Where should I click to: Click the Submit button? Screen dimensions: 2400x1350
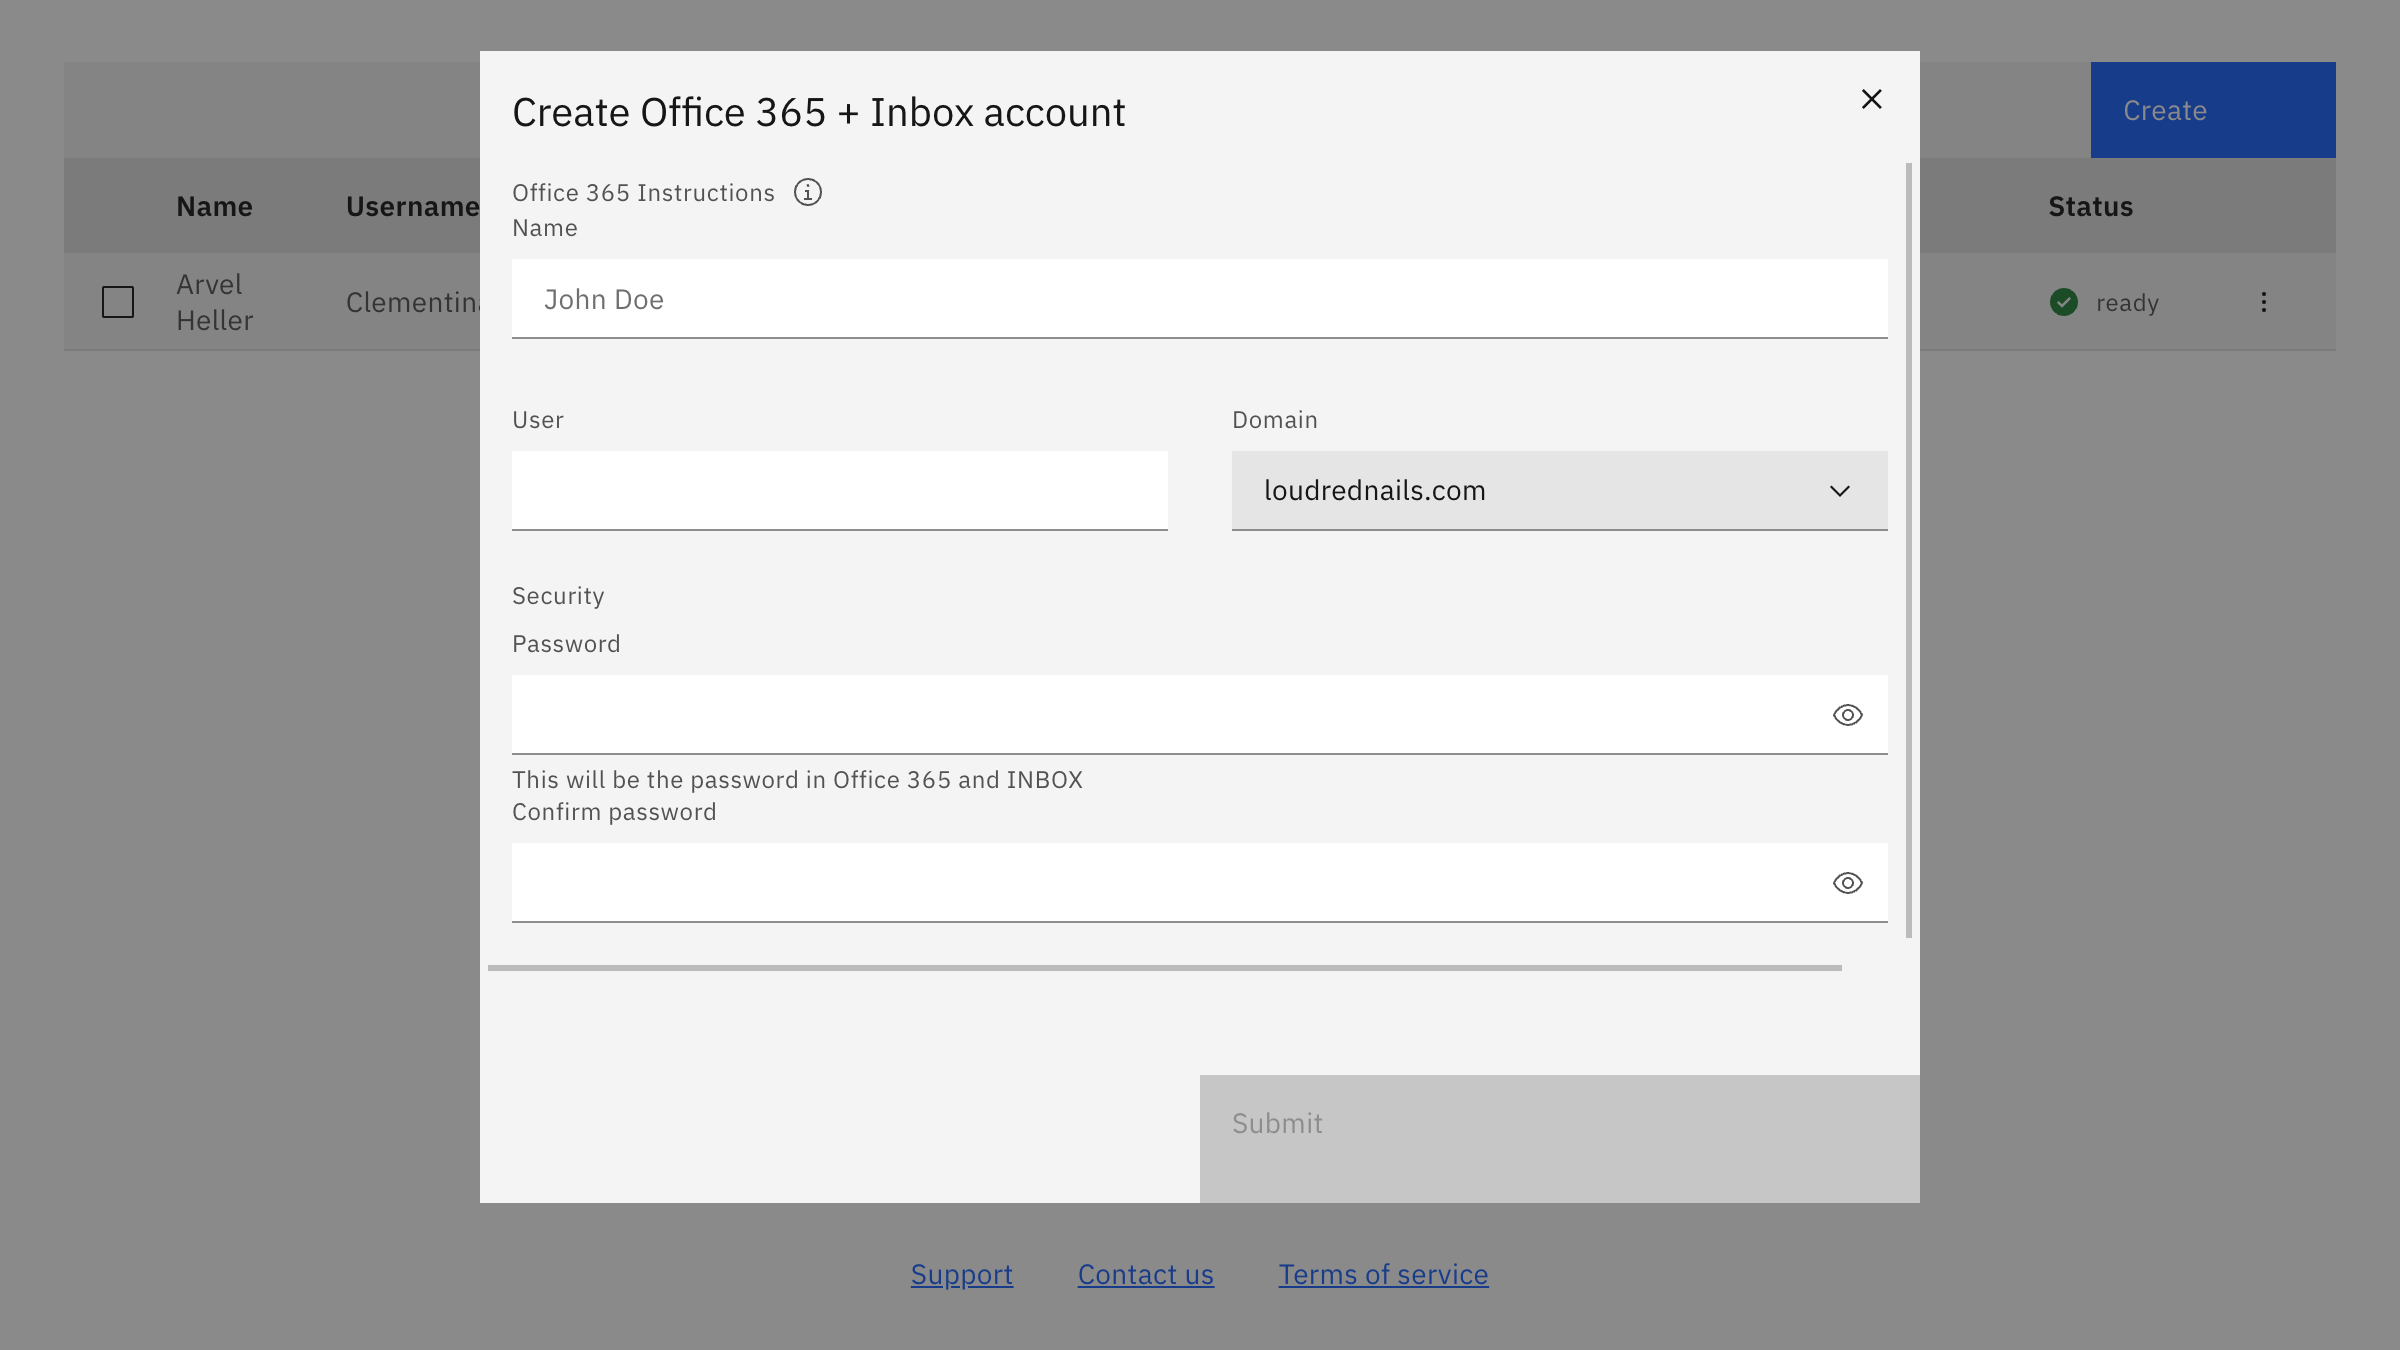tap(1559, 1139)
